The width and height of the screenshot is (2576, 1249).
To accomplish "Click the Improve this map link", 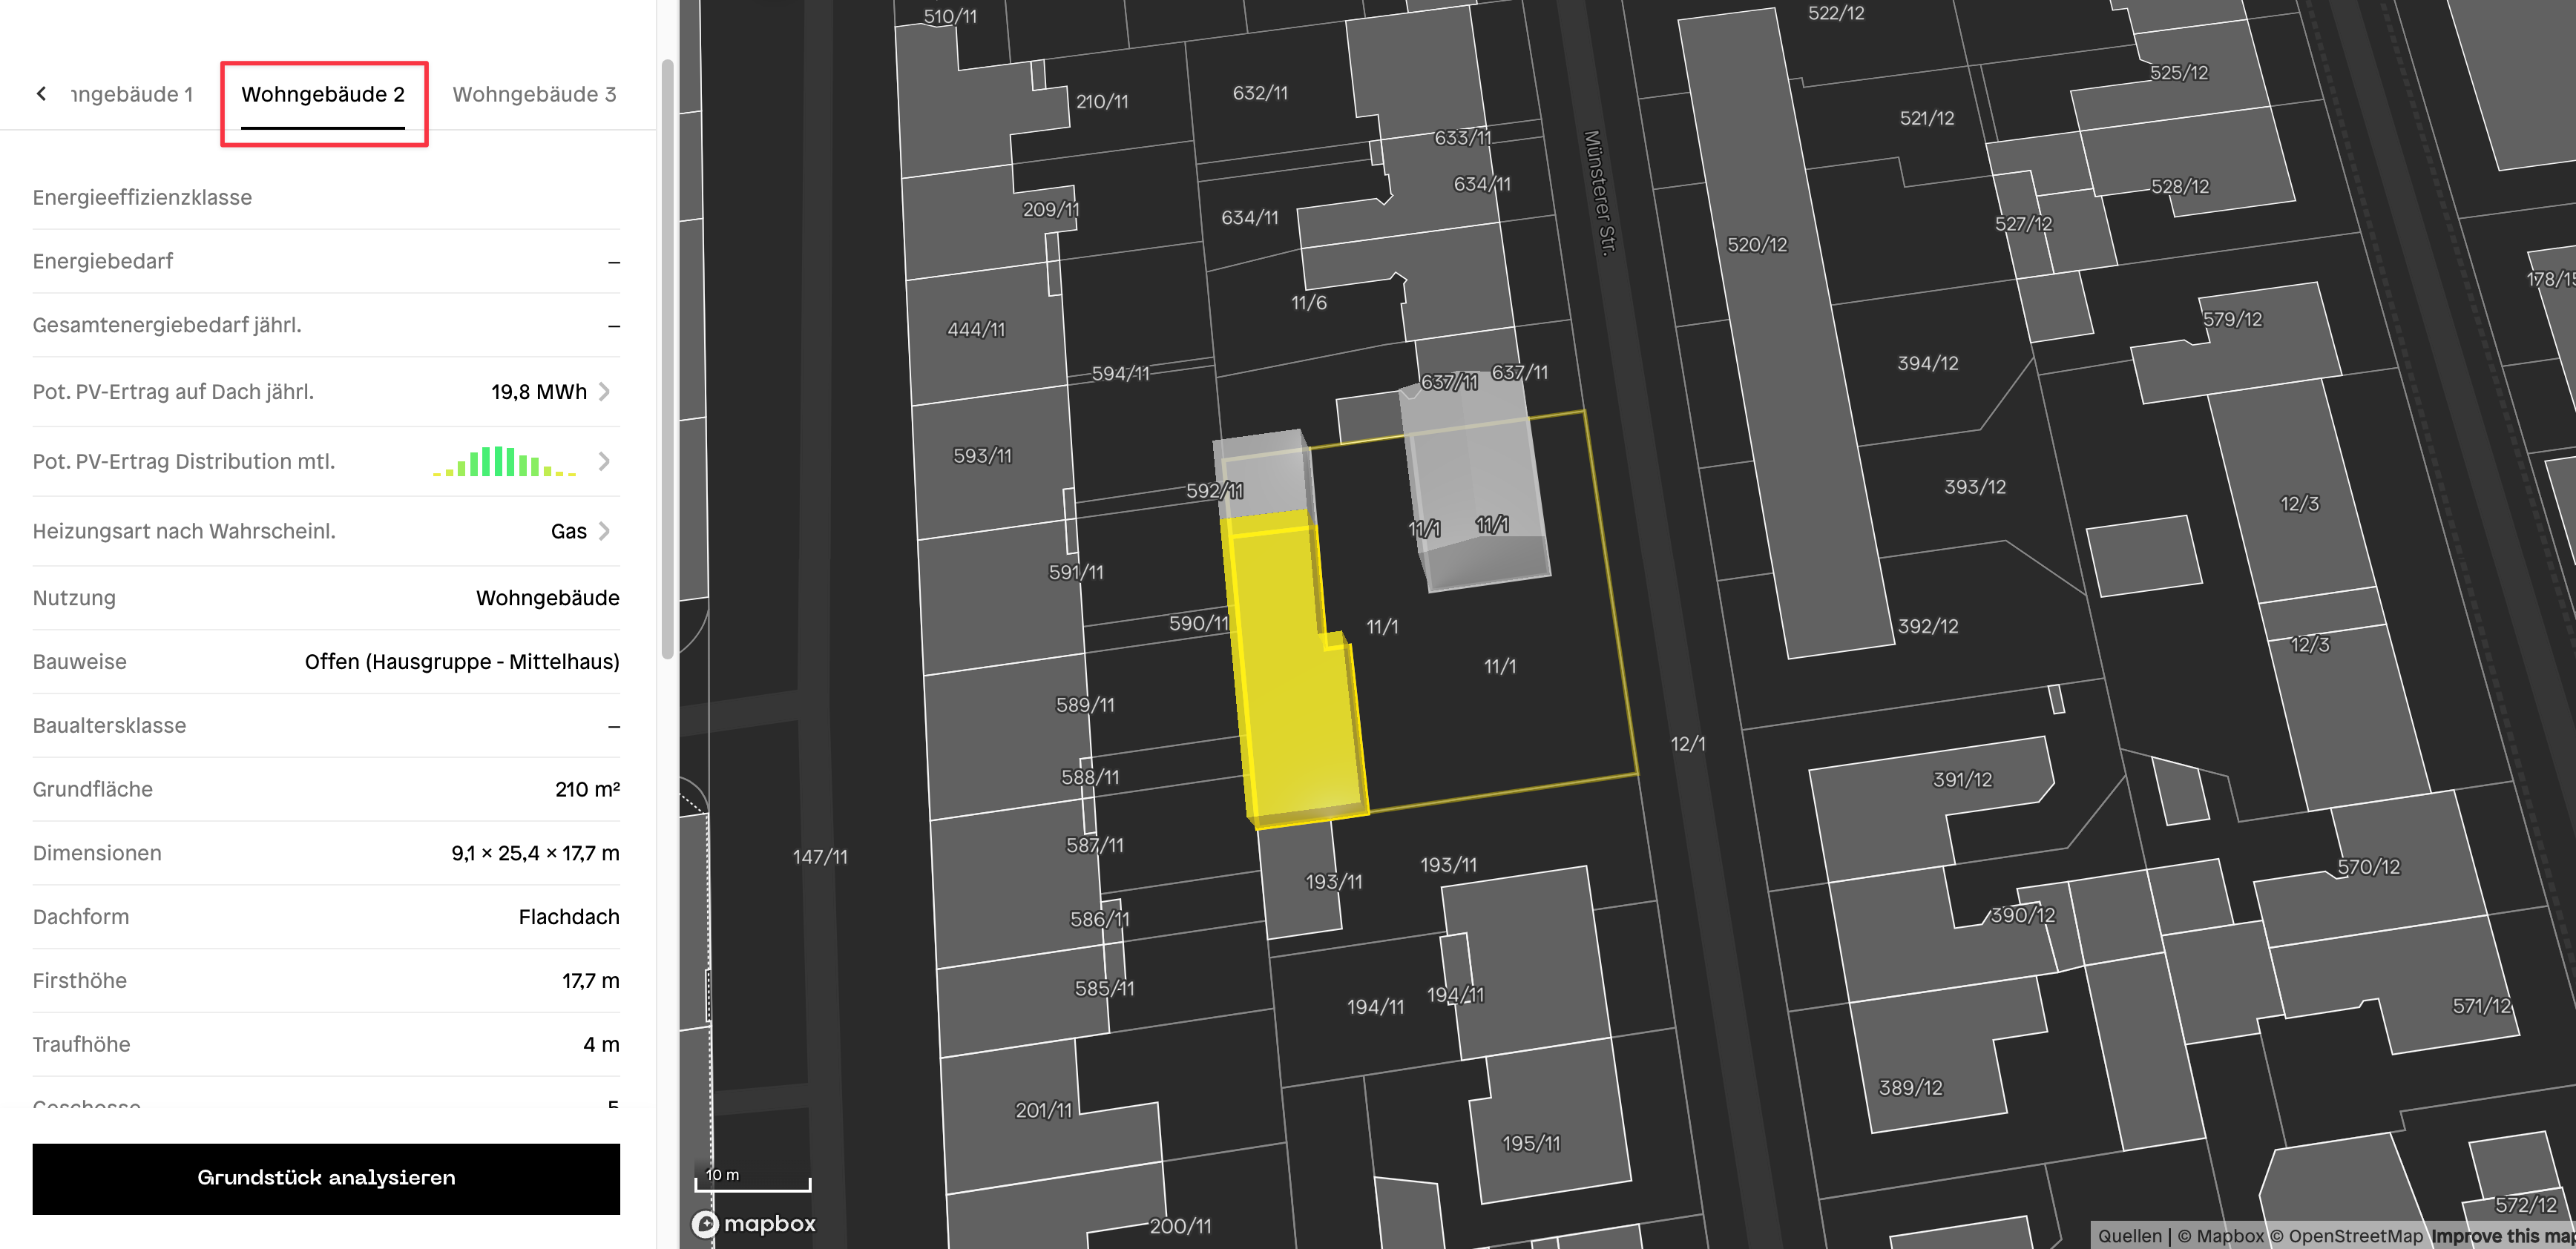I will pyautogui.click(x=2502, y=1236).
